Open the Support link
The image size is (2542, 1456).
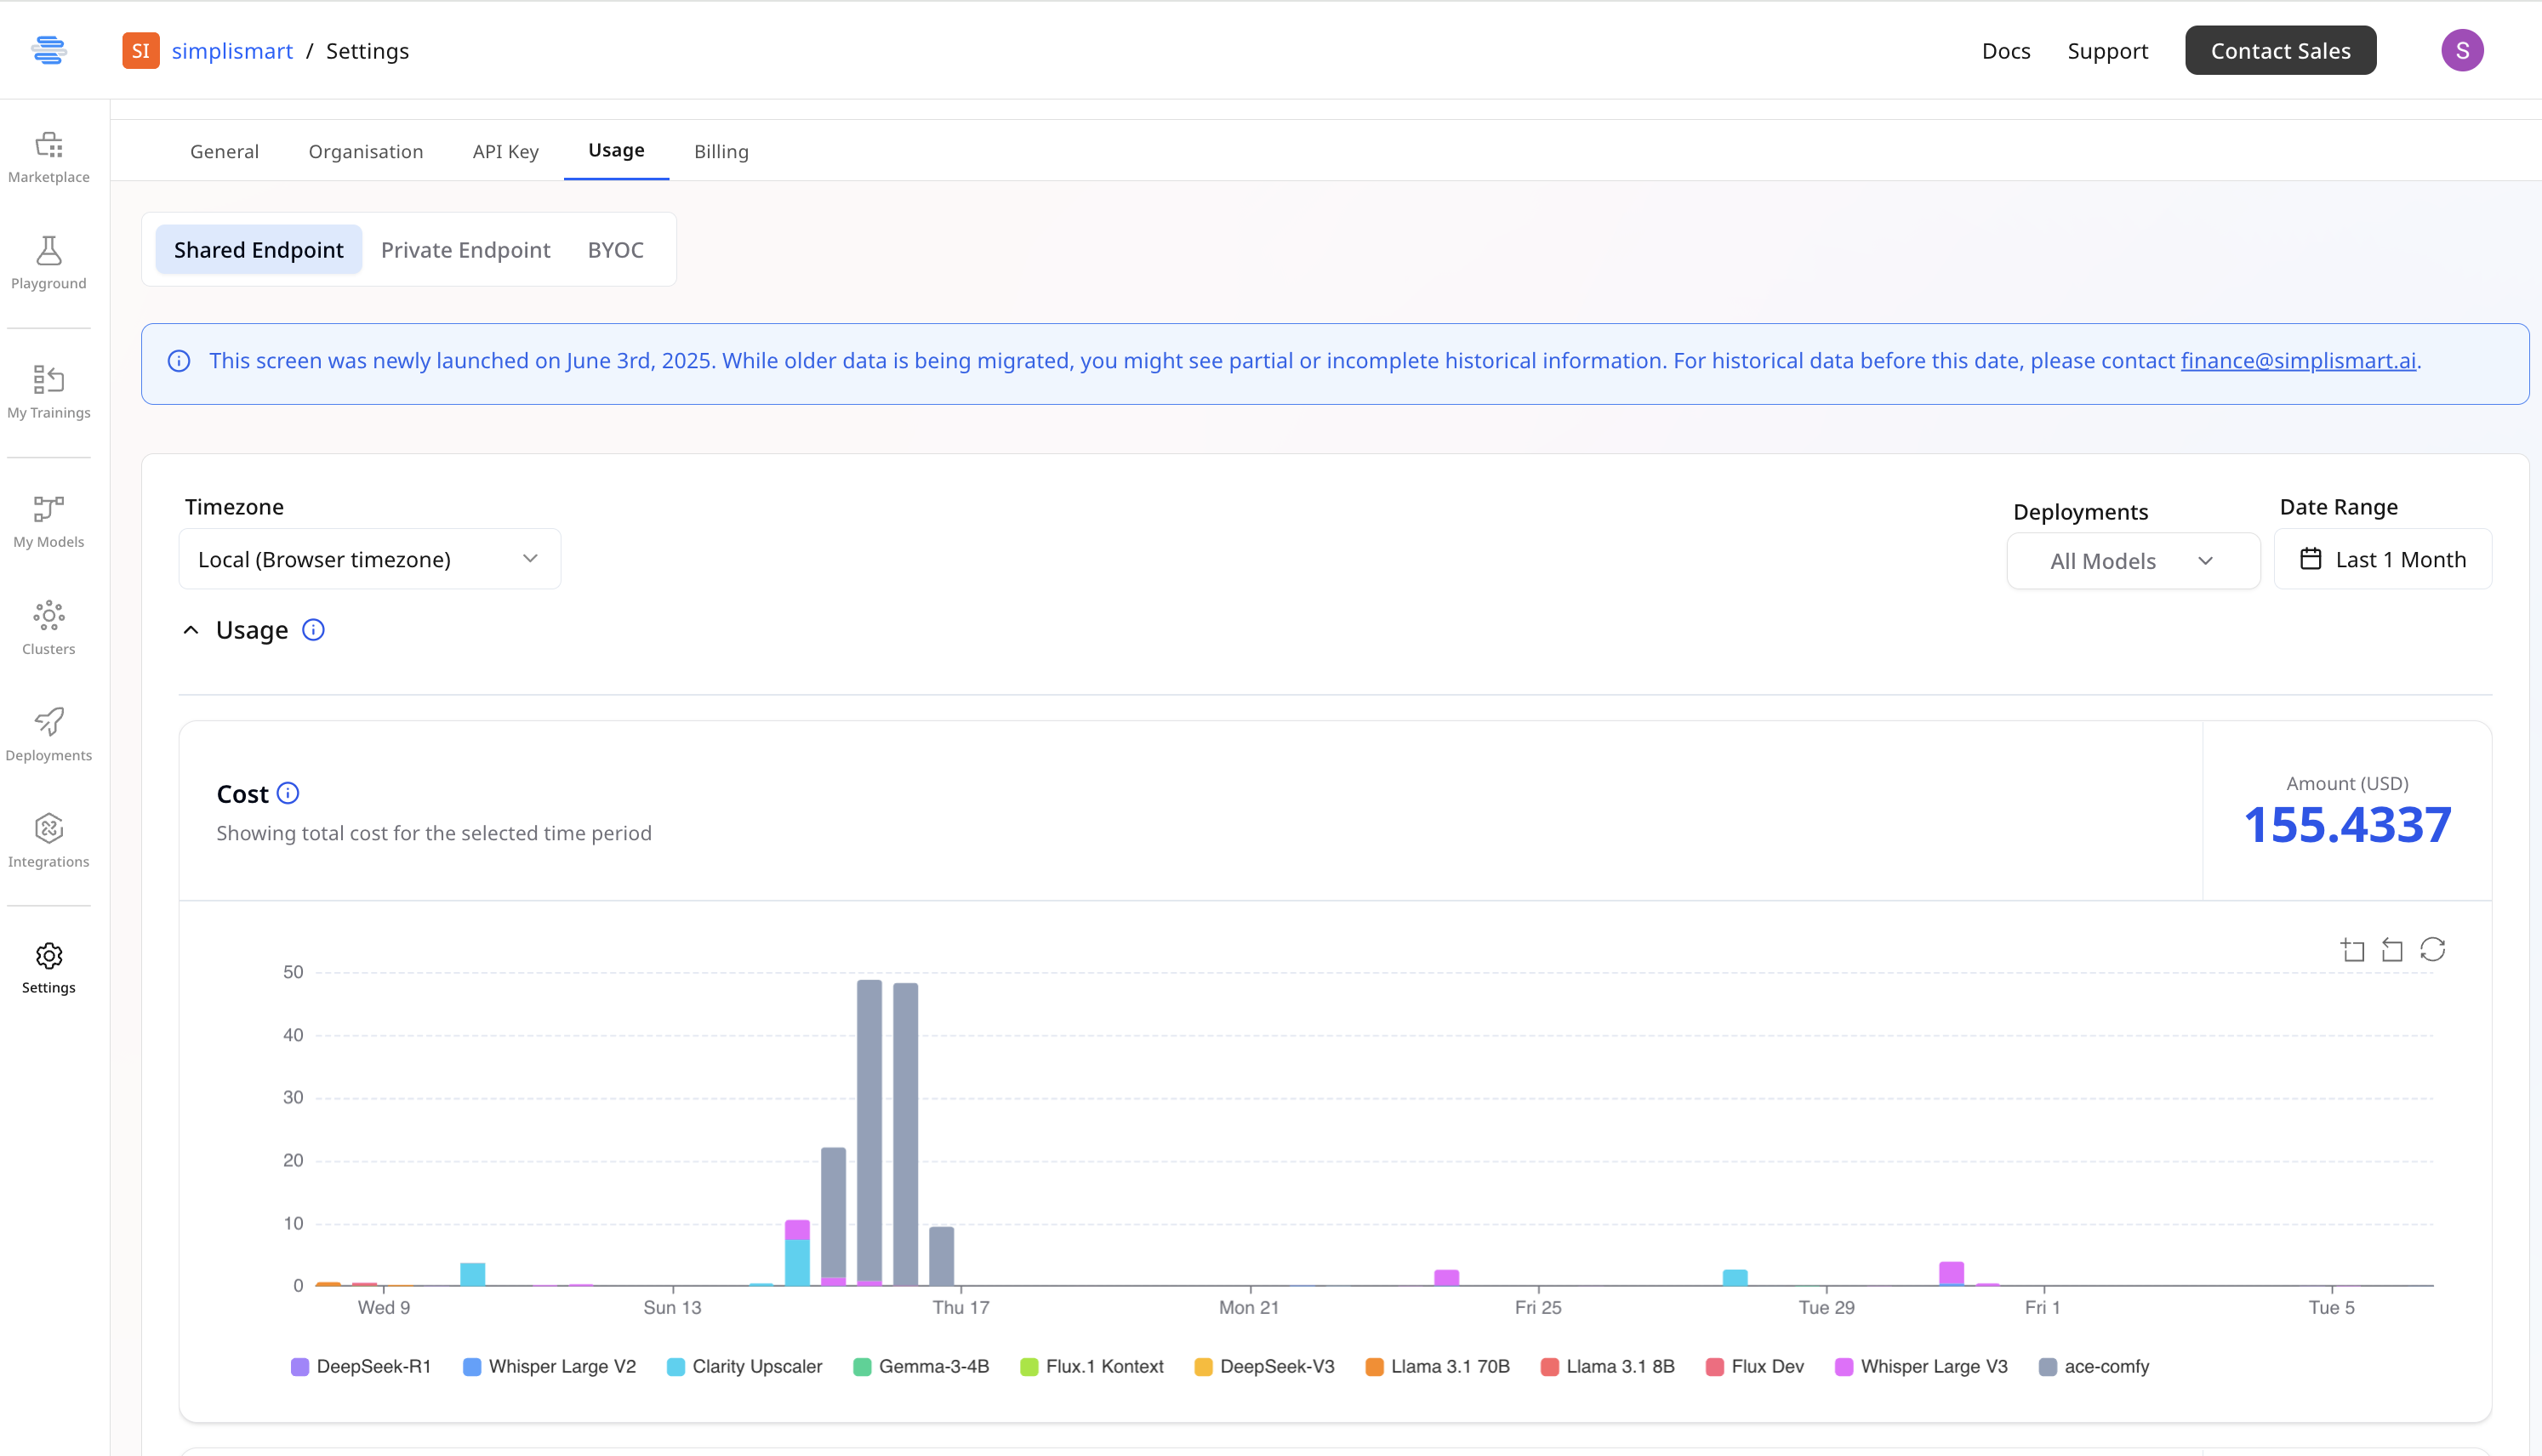[x=2107, y=50]
